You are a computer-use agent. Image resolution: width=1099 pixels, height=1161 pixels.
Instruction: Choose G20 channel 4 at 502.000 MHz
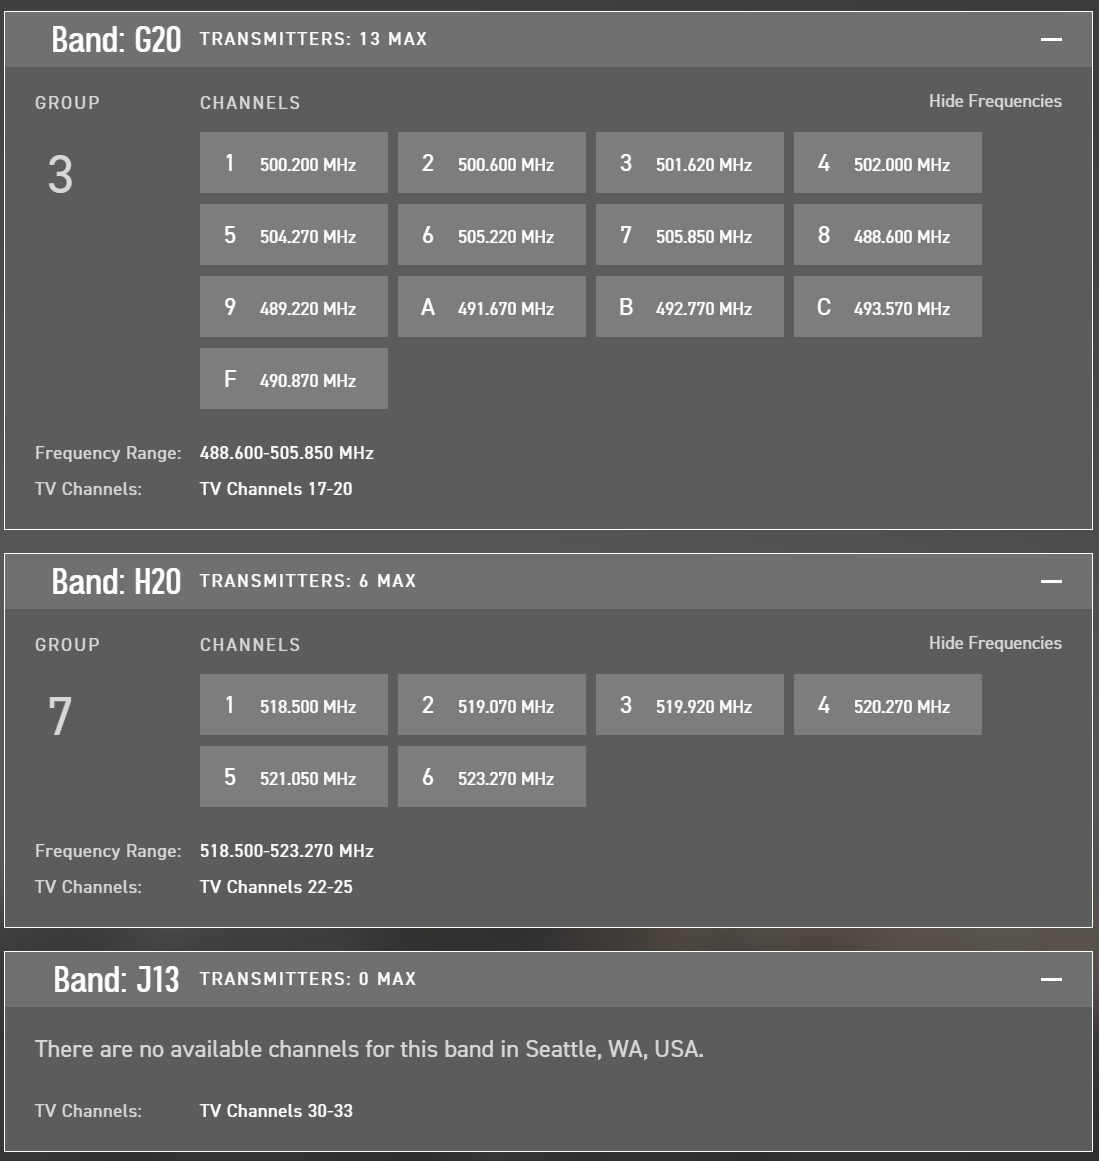coord(887,163)
